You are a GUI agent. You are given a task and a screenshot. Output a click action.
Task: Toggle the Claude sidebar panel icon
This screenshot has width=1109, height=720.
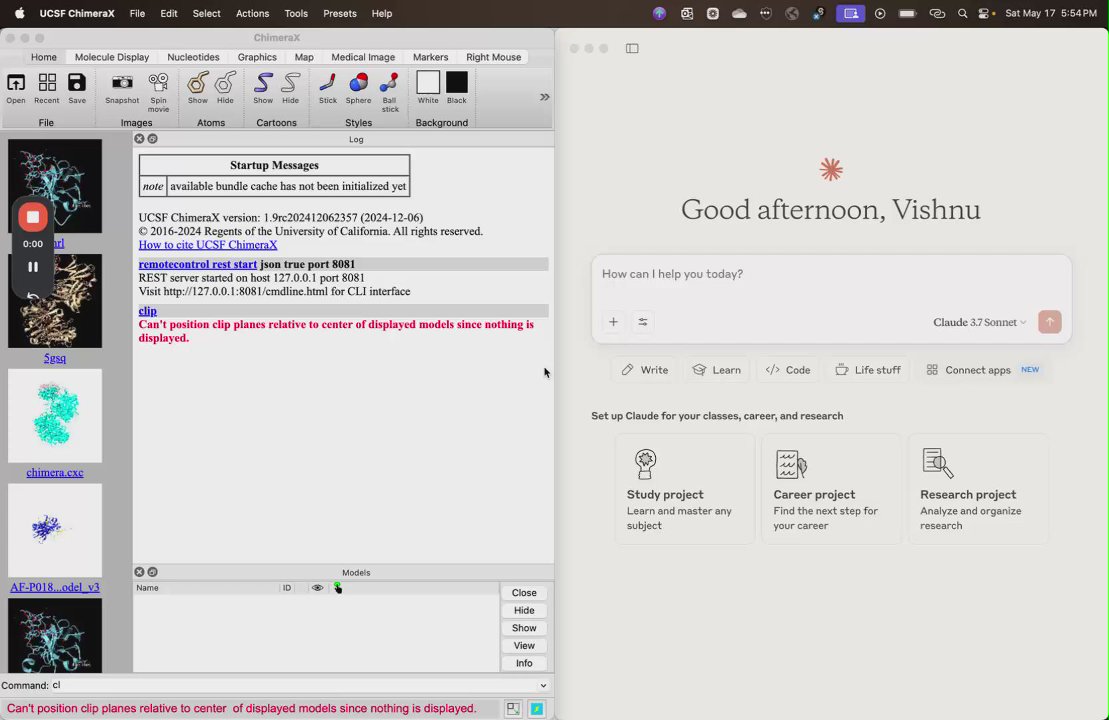(632, 48)
